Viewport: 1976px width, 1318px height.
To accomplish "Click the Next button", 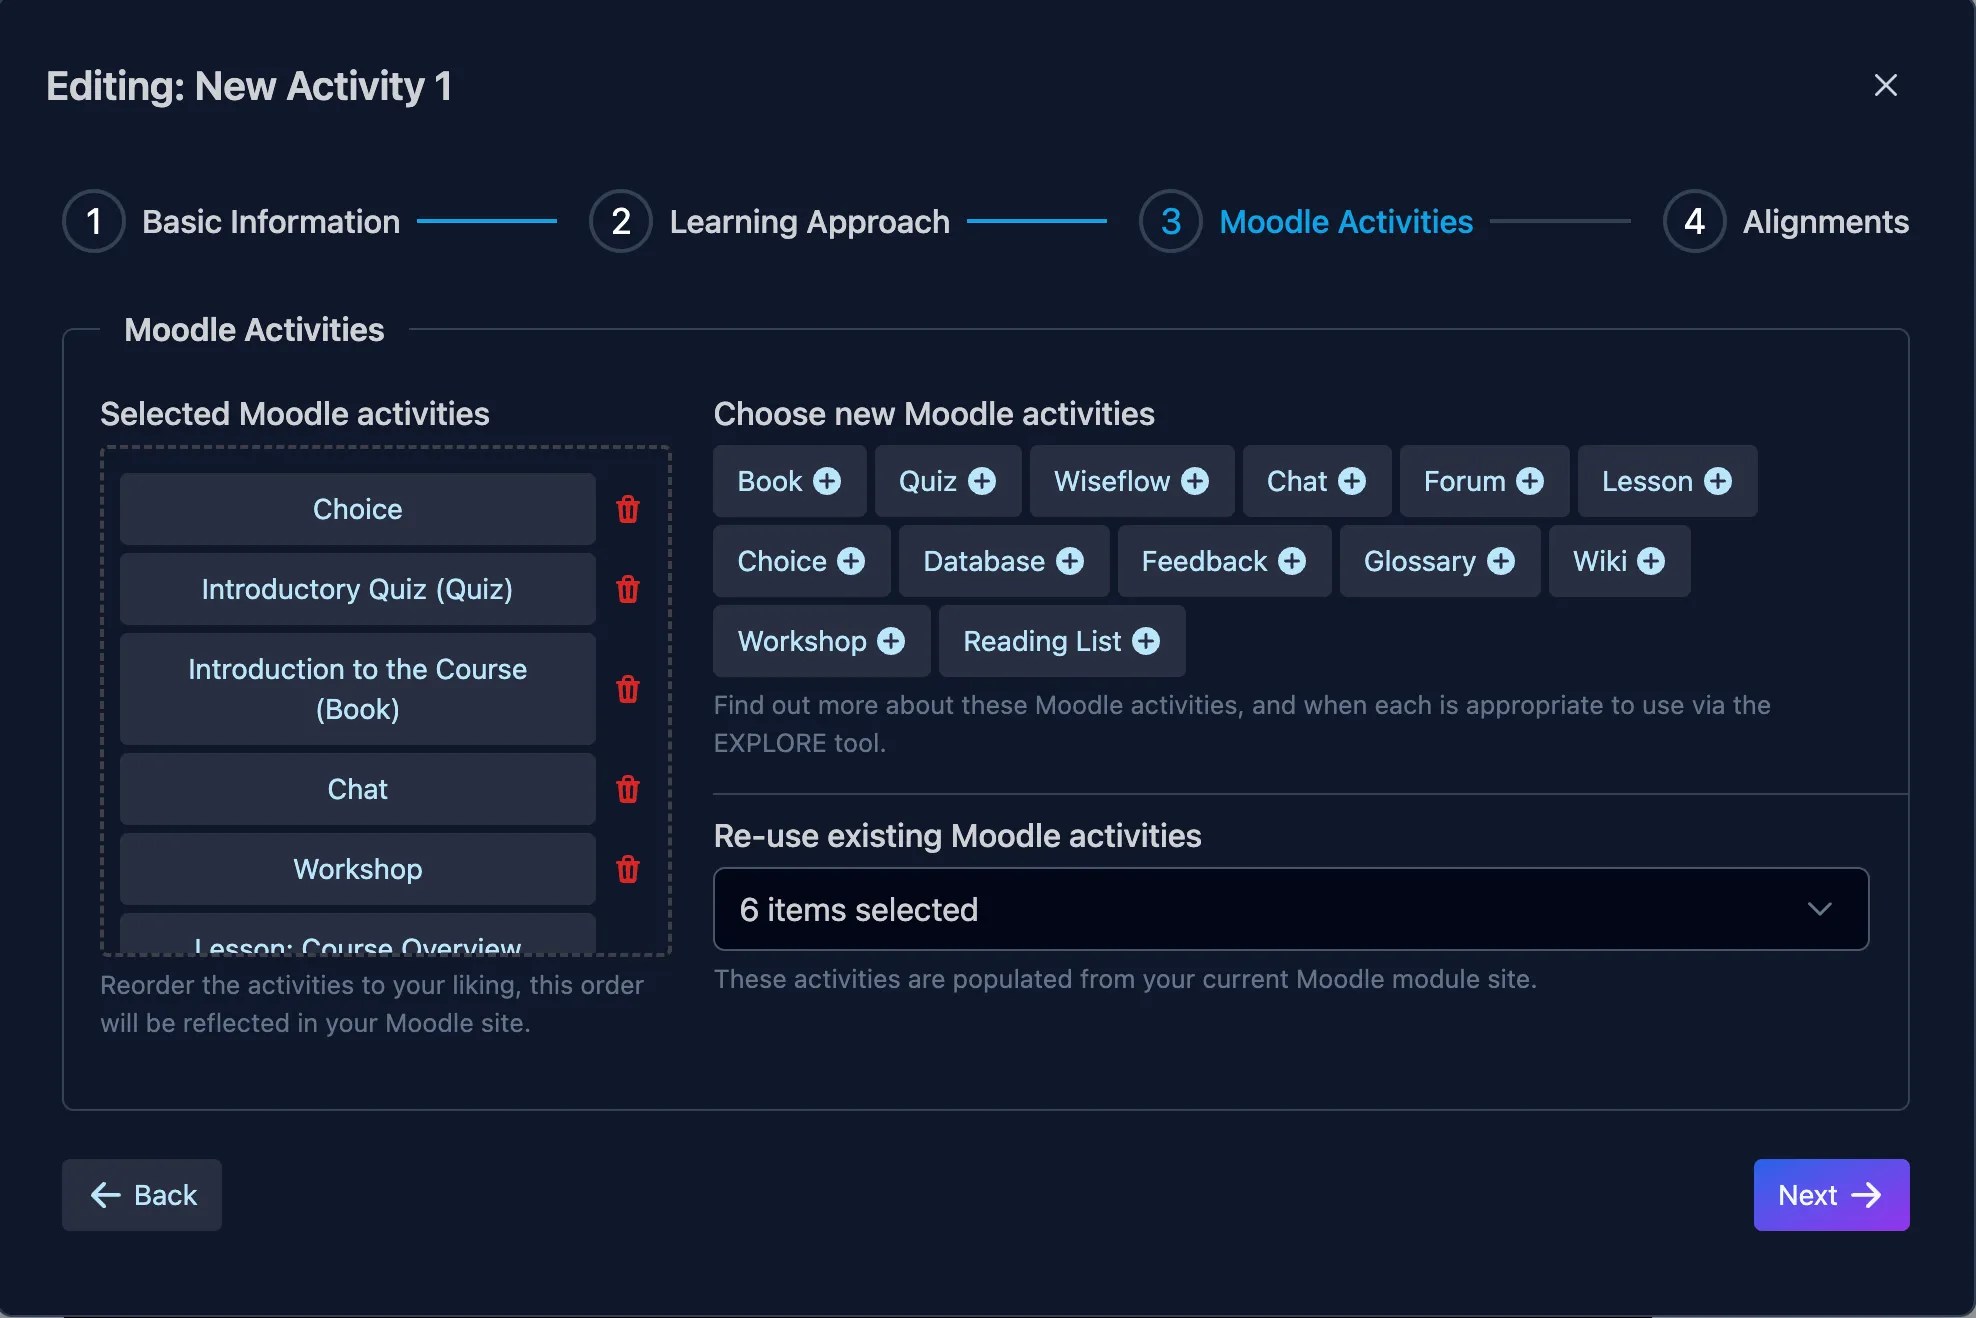I will (1830, 1195).
